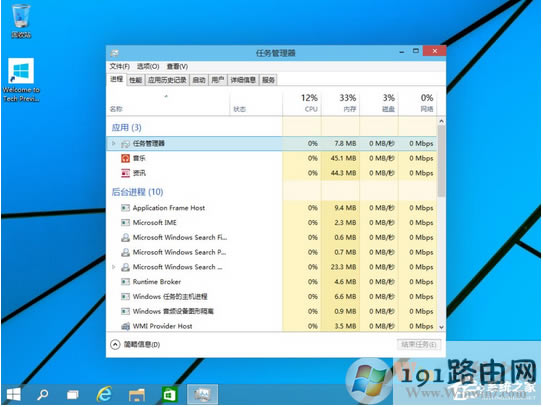Open the Windows Store taskbar icon
The width and height of the screenshot is (543, 407).
pyautogui.click(x=169, y=395)
